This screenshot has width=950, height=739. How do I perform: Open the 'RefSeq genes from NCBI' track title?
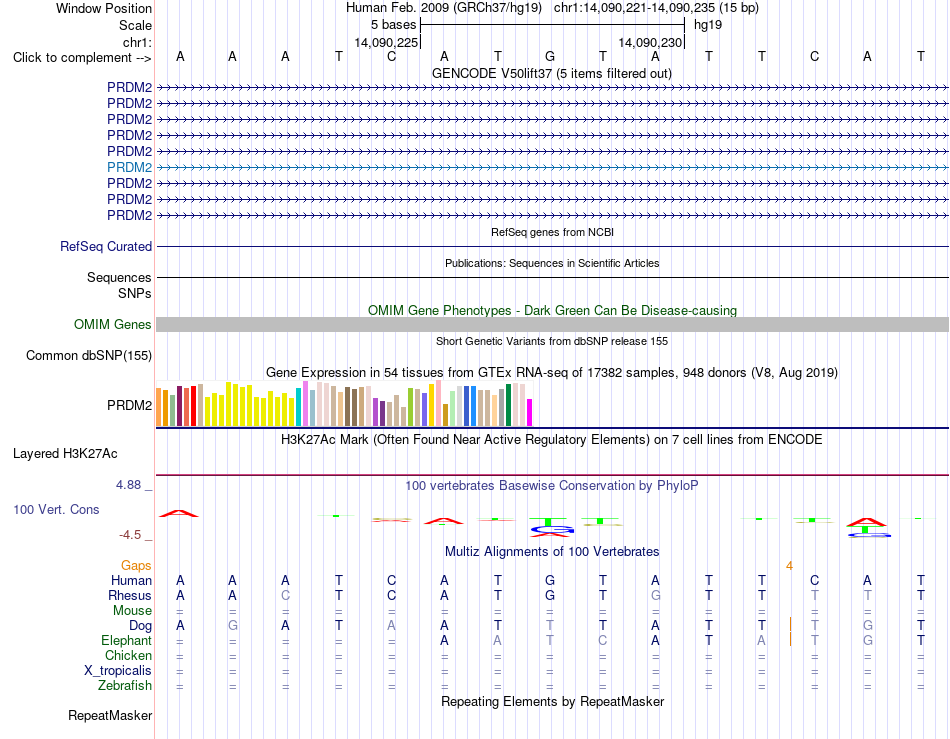[x=552, y=232]
